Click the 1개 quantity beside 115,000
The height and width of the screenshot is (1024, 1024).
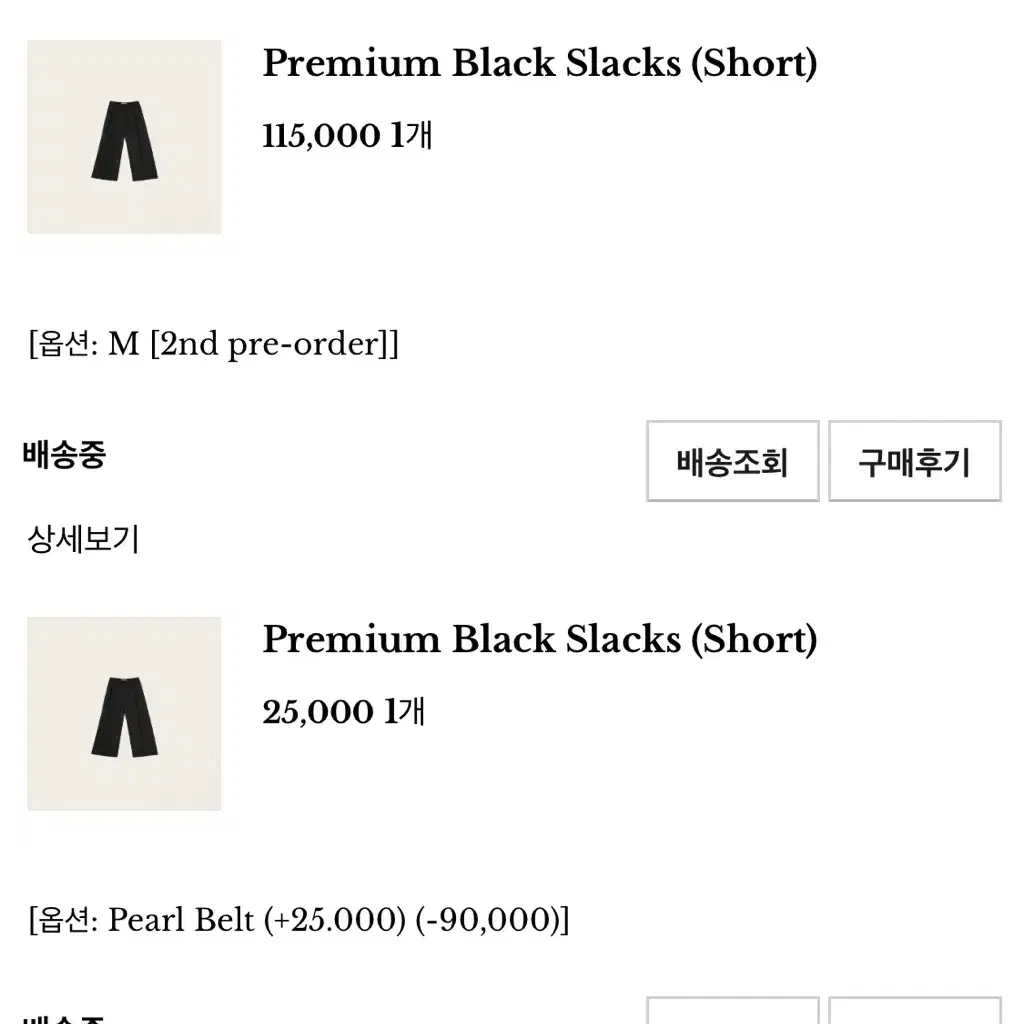[411, 136]
